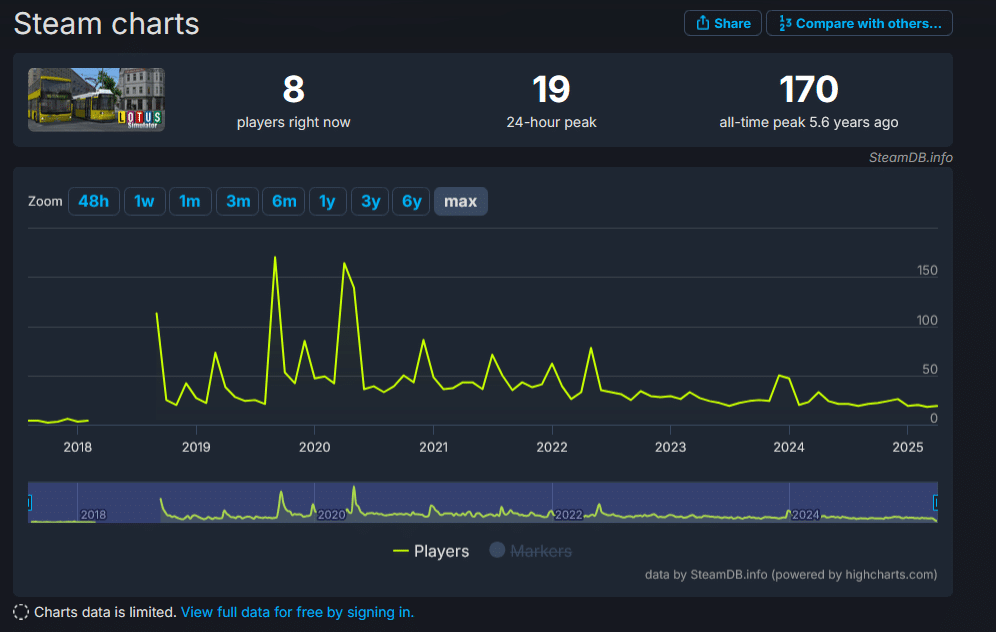Image resolution: width=996 pixels, height=632 pixels.
Task: Zoom chart to 1y
Action: [327, 201]
